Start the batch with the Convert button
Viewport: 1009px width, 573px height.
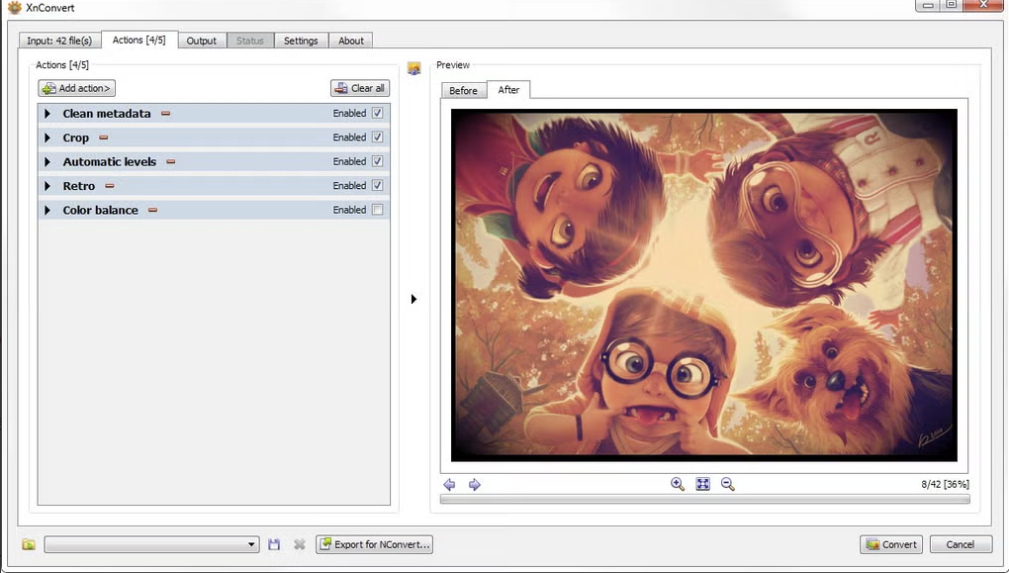click(x=891, y=545)
